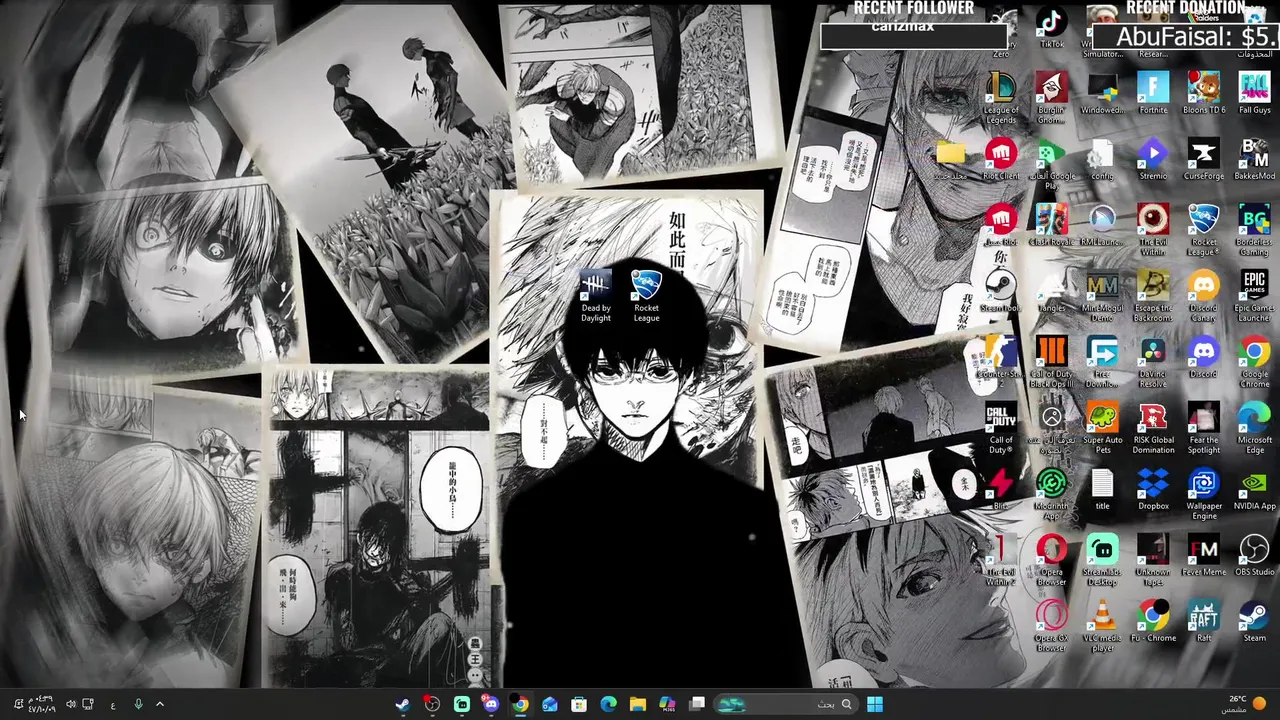Screen dimensions: 1280x720
Task: Launch the Steam desktop shortcut
Action: point(1254,622)
